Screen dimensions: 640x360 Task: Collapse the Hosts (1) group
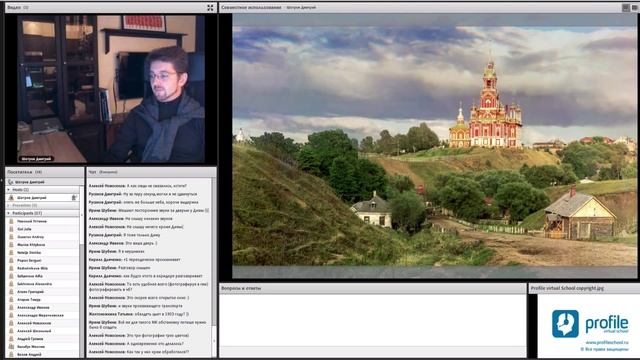coord(9,190)
